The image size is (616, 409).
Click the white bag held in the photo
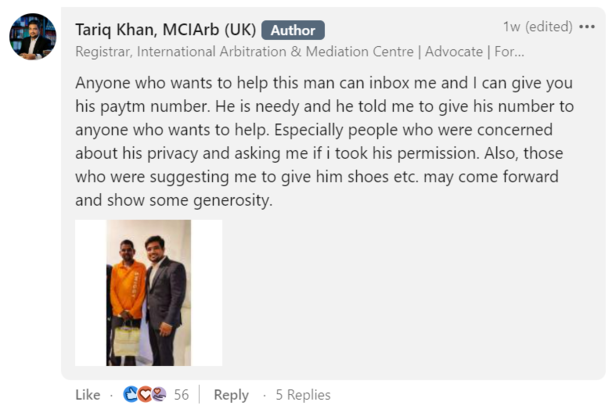[x=126, y=339]
